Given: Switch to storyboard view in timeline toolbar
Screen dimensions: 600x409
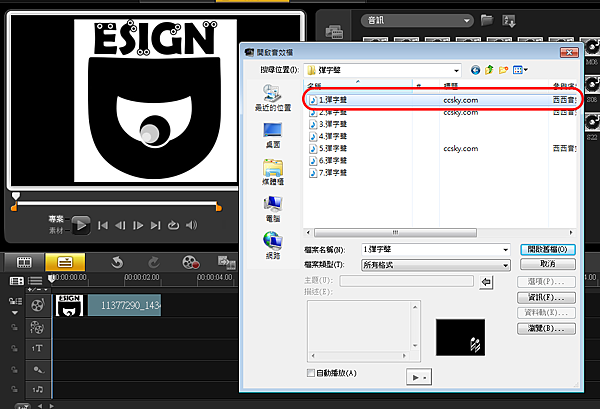Looking at the screenshot, I should (24, 262).
